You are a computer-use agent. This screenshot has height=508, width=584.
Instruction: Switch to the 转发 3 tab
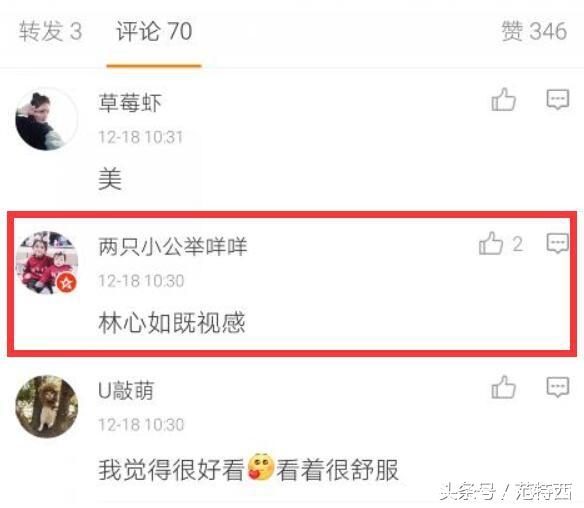pos(50,31)
